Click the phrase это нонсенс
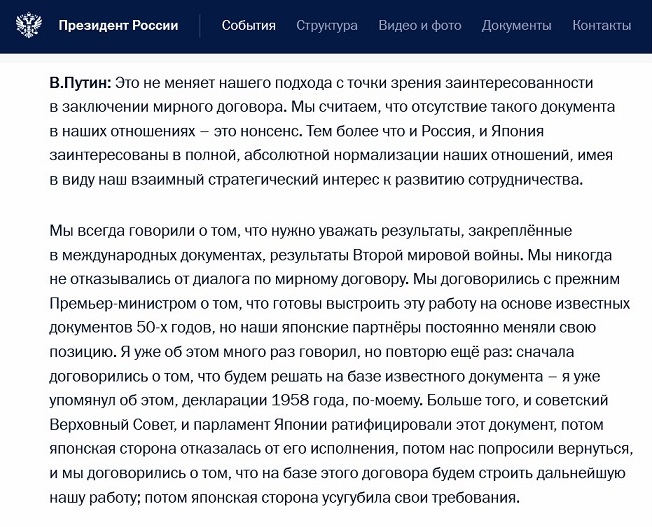The width and height of the screenshot is (652, 527). (257, 131)
